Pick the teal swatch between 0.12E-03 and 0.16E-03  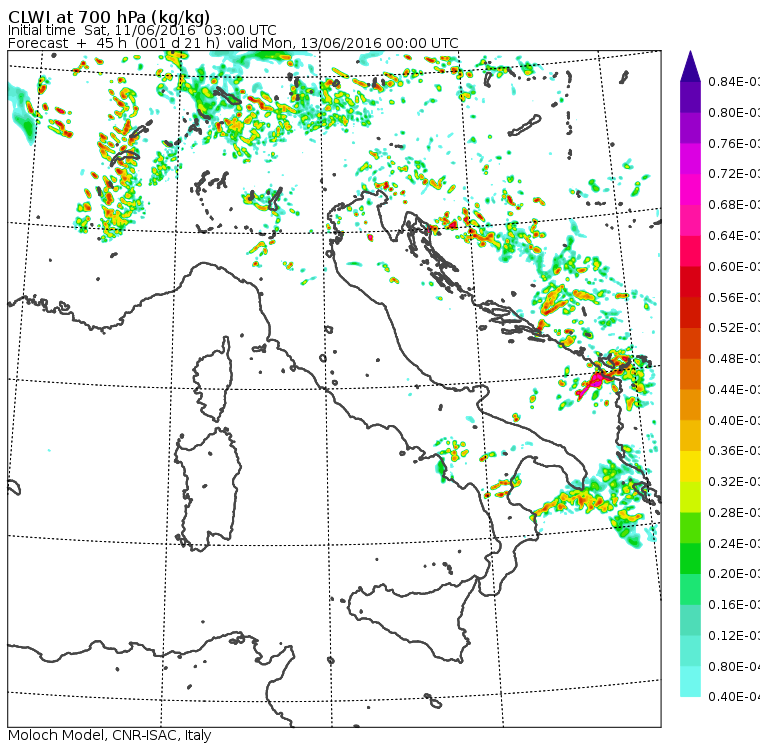pyautogui.click(x=690, y=620)
